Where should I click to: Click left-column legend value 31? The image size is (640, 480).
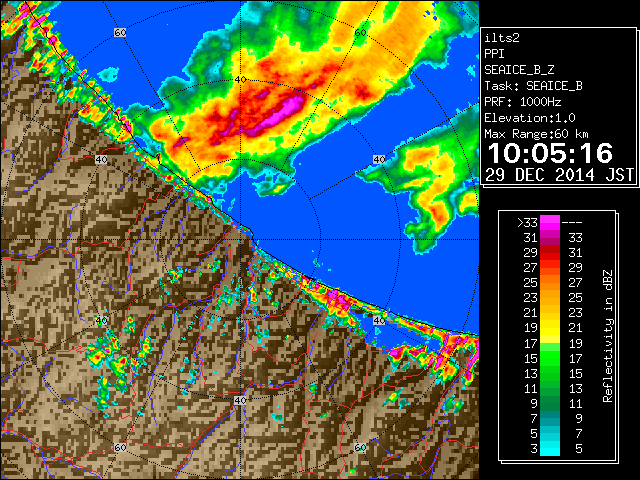(531, 238)
